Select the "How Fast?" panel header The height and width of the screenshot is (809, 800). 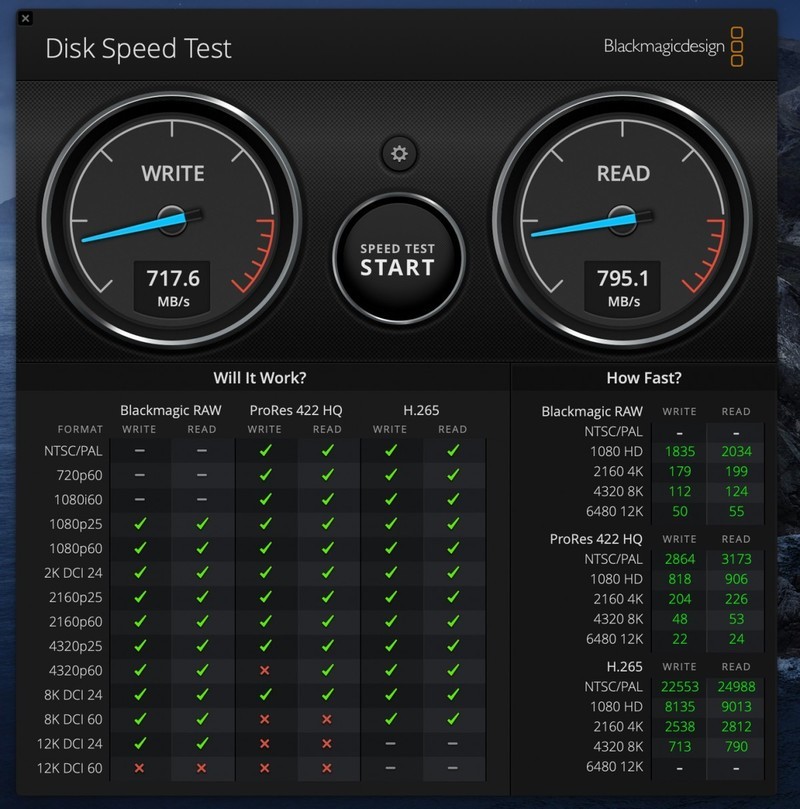[x=643, y=378]
